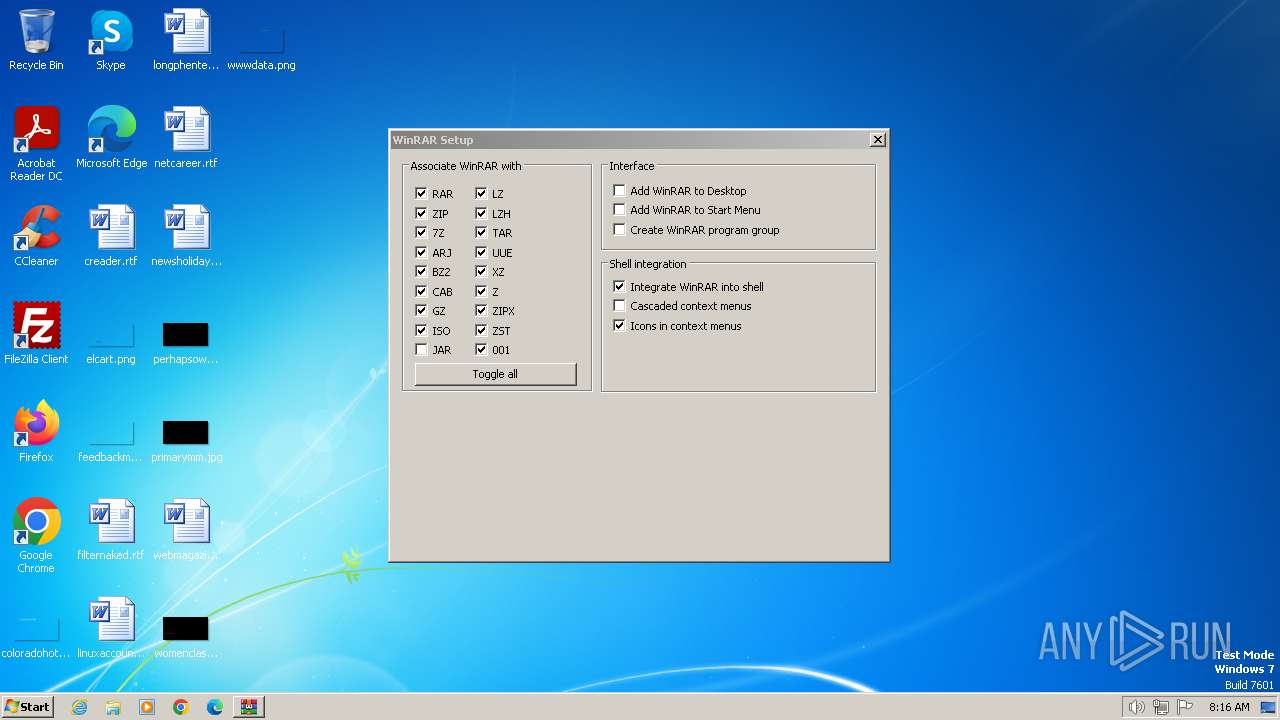Enable Create WinRAR program group

pos(619,230)
